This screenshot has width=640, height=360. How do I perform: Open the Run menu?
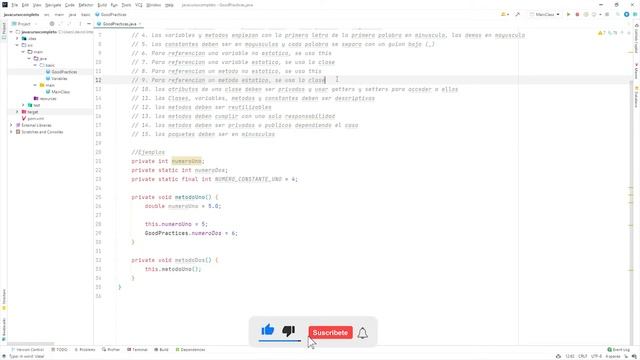[114, 5]
